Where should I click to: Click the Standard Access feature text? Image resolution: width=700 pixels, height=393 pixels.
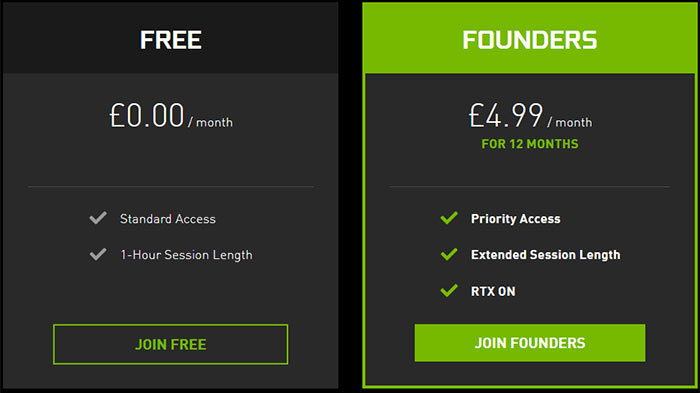pyautogui.click(x=167, y=219)
